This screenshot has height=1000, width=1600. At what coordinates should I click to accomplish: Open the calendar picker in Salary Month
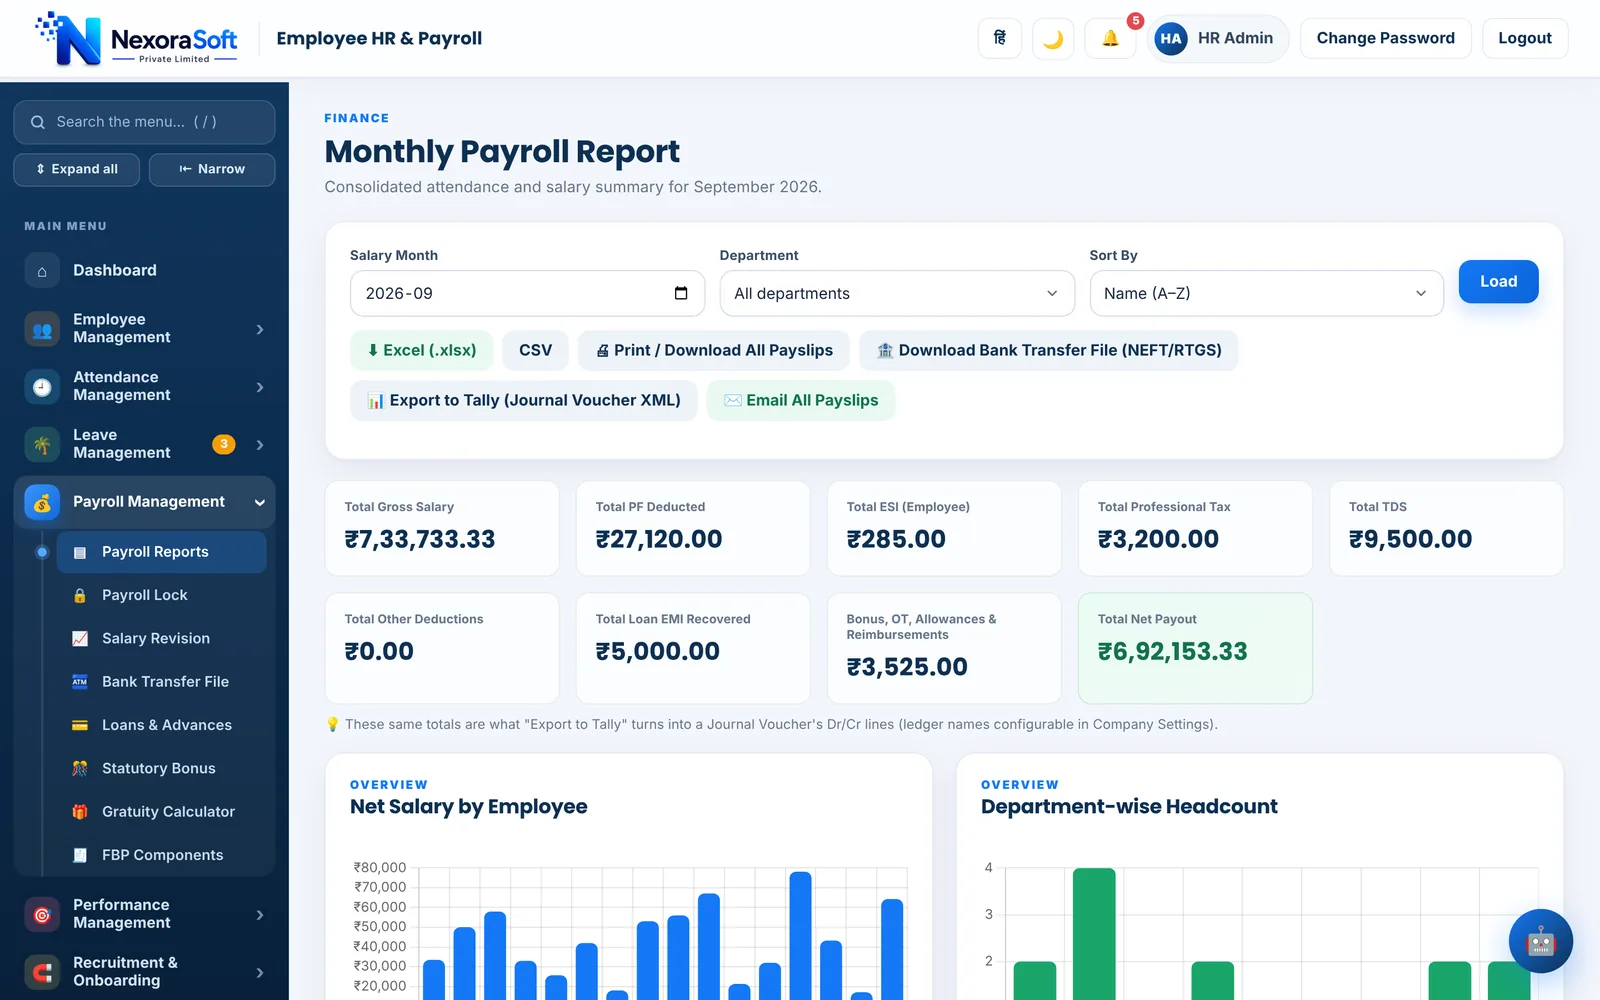(x=681, y=293)
